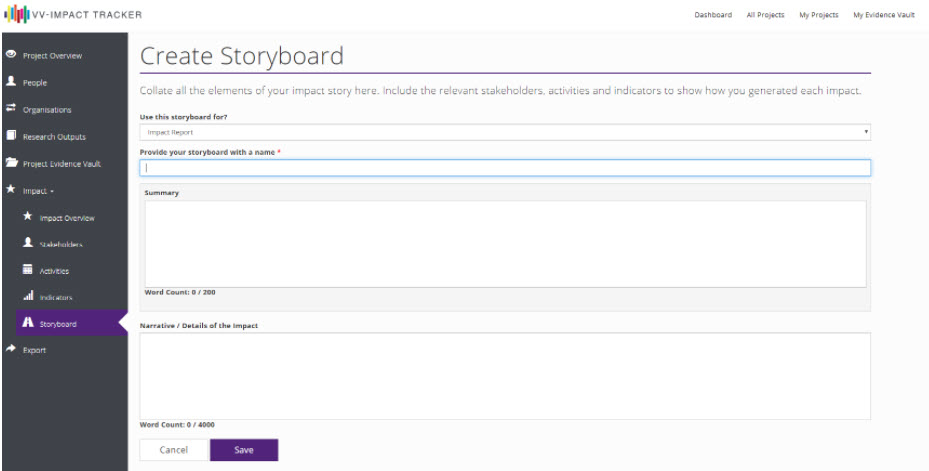This screenshot has height=471, width=929.
Task: Save the storyboard
Action: coord(244,450)
